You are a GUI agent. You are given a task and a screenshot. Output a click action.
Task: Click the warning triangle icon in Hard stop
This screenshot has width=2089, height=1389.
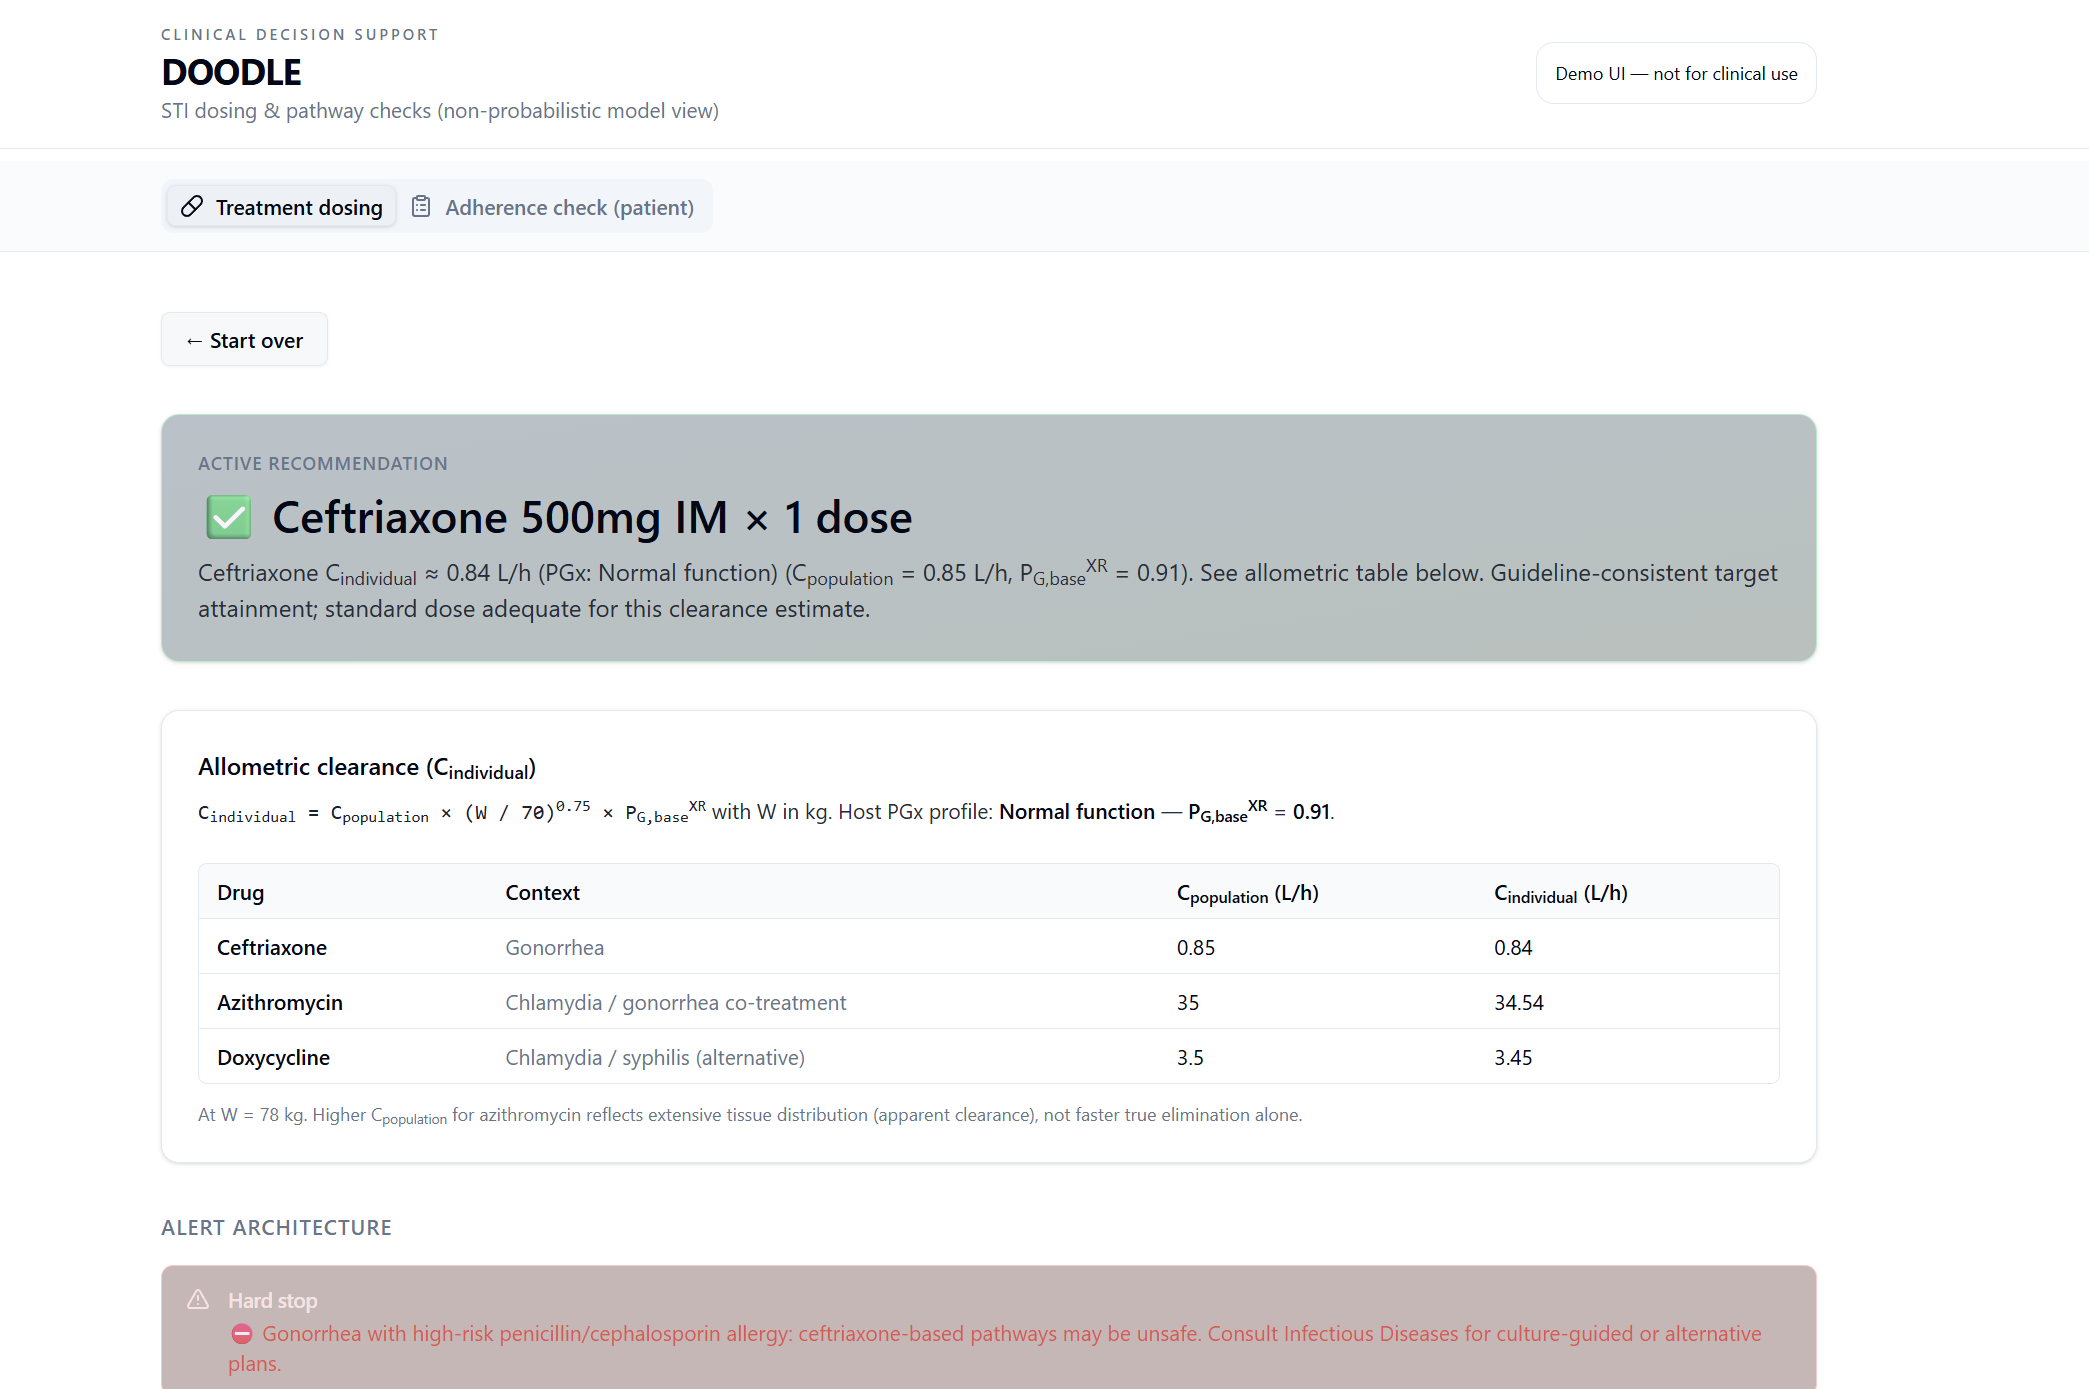click(x=198, y=1300)
